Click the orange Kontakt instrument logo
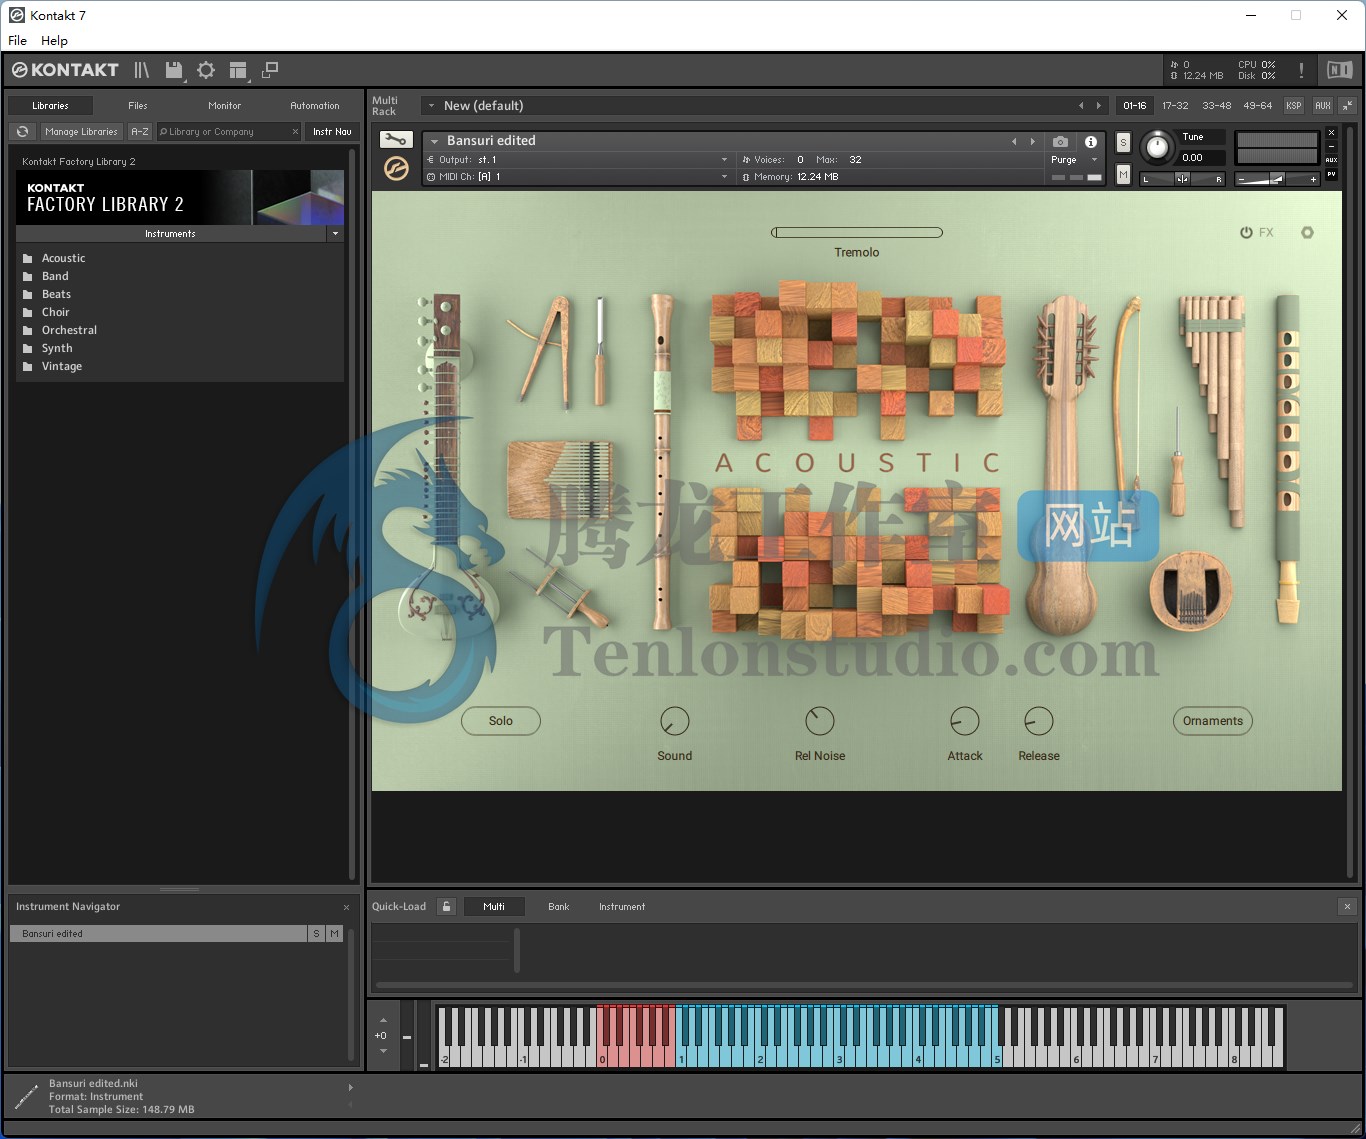Screen dimensions: 1366x1139 396,169
